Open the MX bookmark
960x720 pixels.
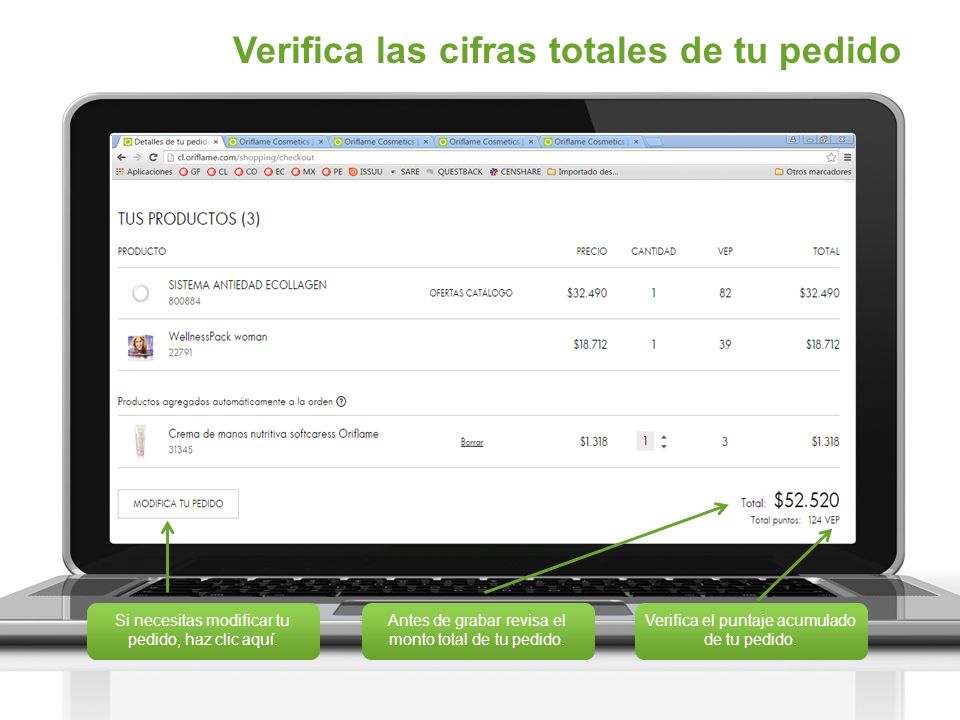pyautogui.click(x=304, y=172)
